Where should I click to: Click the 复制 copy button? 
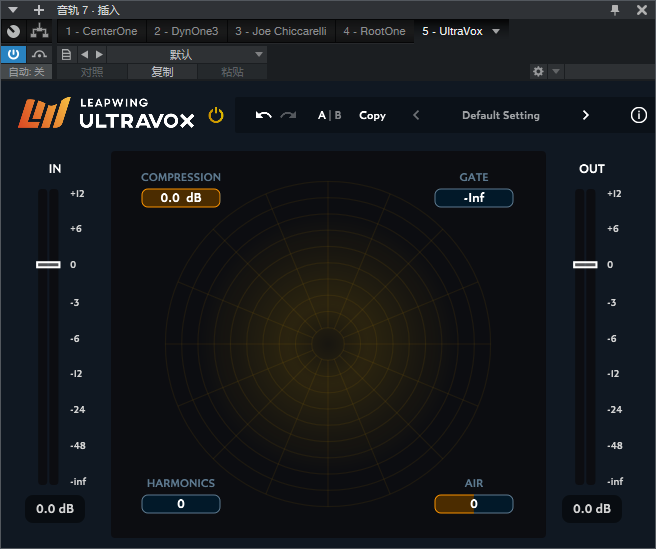pyautogui.click(x=162, y=72)
